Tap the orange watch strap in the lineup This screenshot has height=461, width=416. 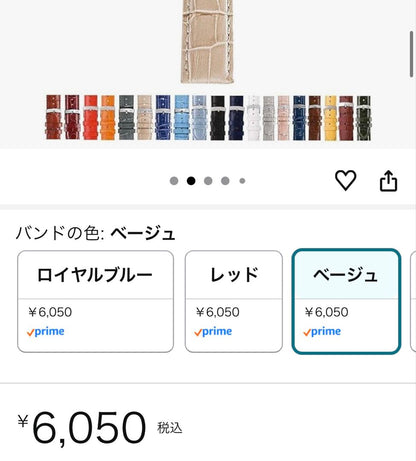tap(108, 118)
